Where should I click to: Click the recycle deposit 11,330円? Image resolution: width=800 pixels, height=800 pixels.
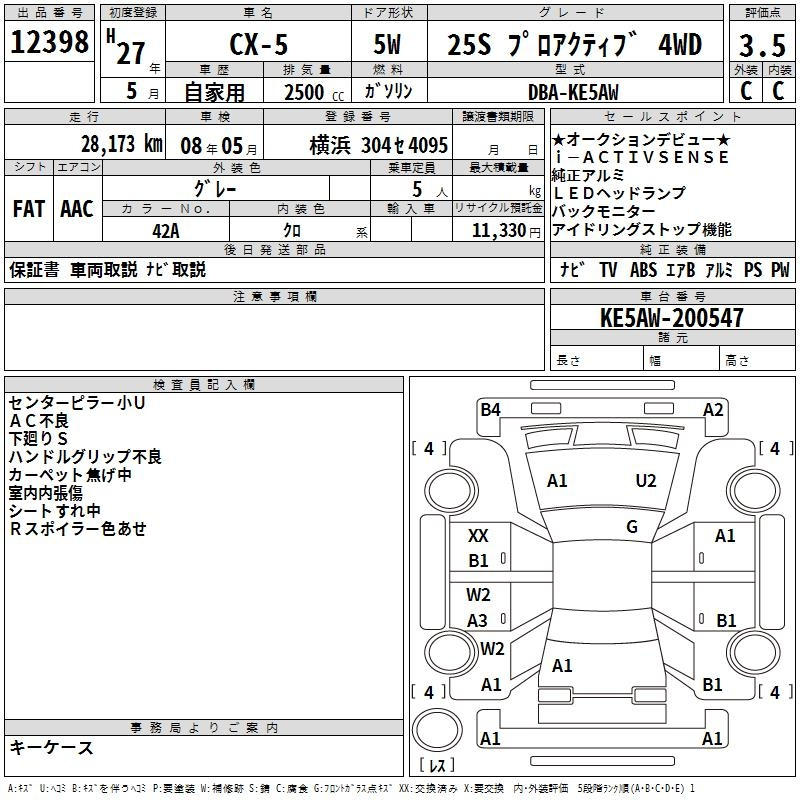pos(506,231)
